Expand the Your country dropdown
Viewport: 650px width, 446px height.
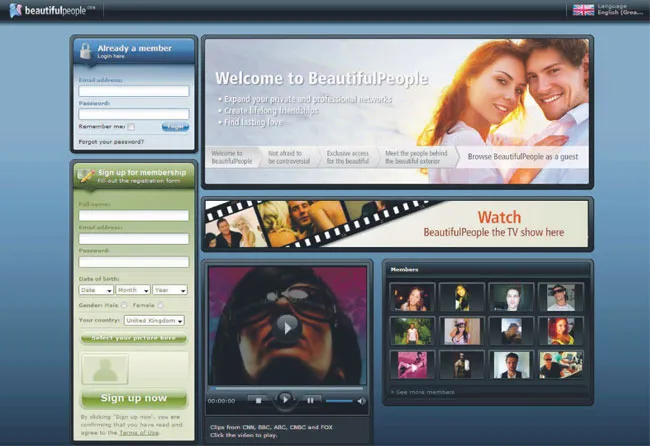(154, 321)
